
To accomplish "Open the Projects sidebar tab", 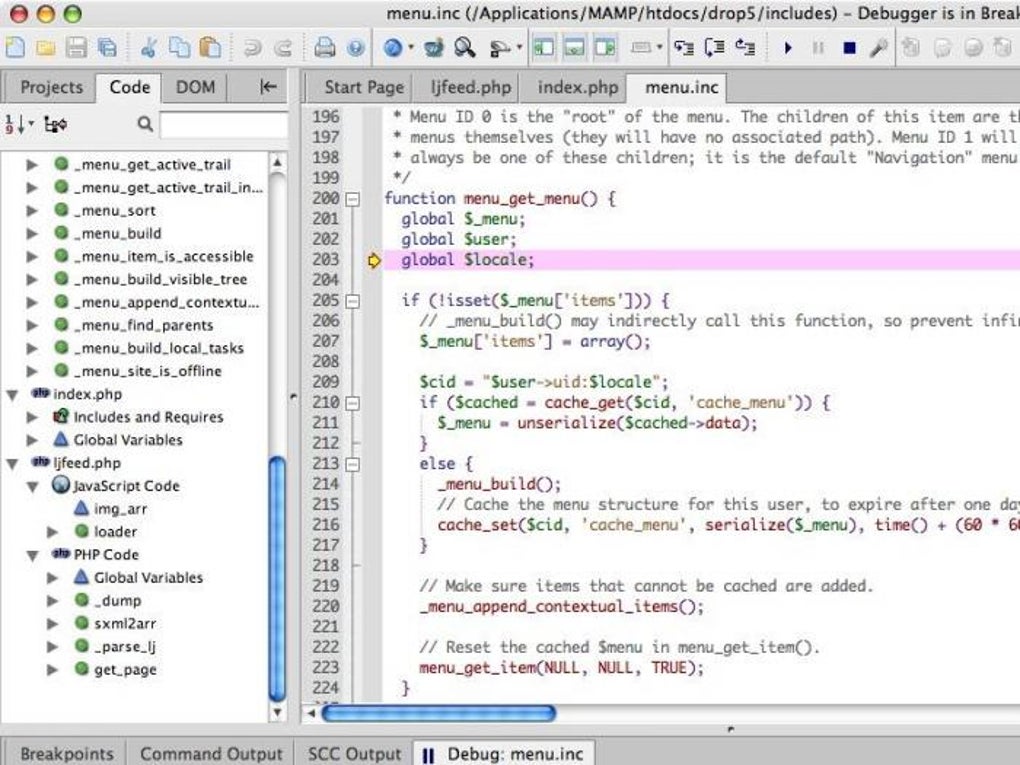I will click(51, 87).
